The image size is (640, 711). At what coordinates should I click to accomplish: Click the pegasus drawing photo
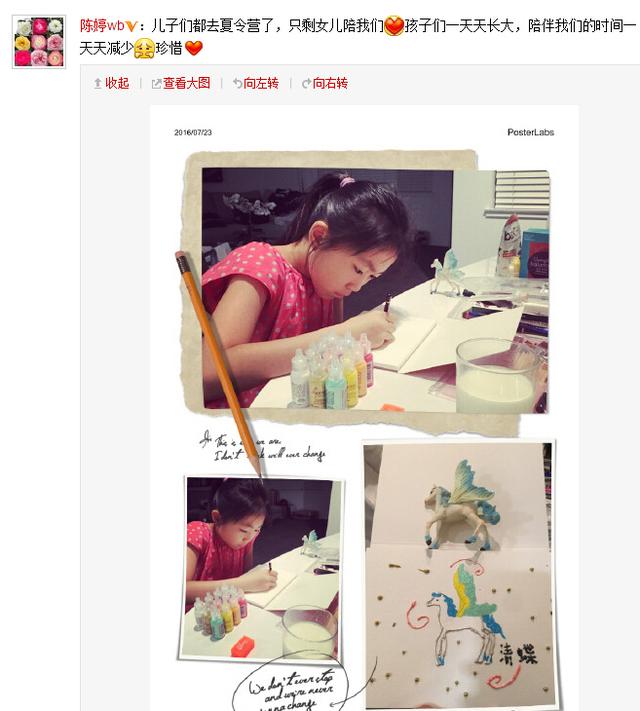pos(460,574)
